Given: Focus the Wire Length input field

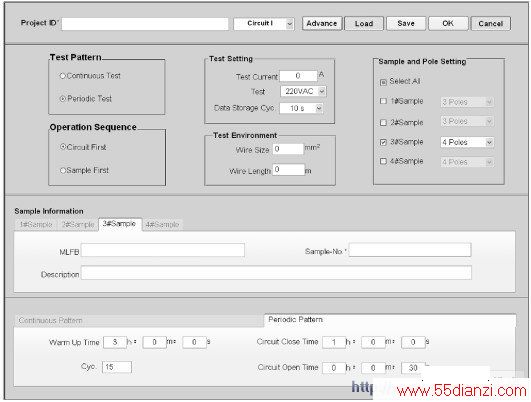Looking at the screenshot, I should pos(289,169).
